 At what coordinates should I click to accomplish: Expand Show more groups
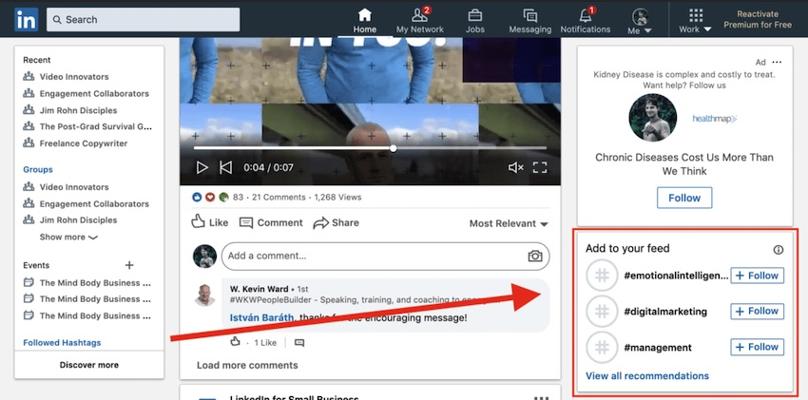(x=69, y=237)
